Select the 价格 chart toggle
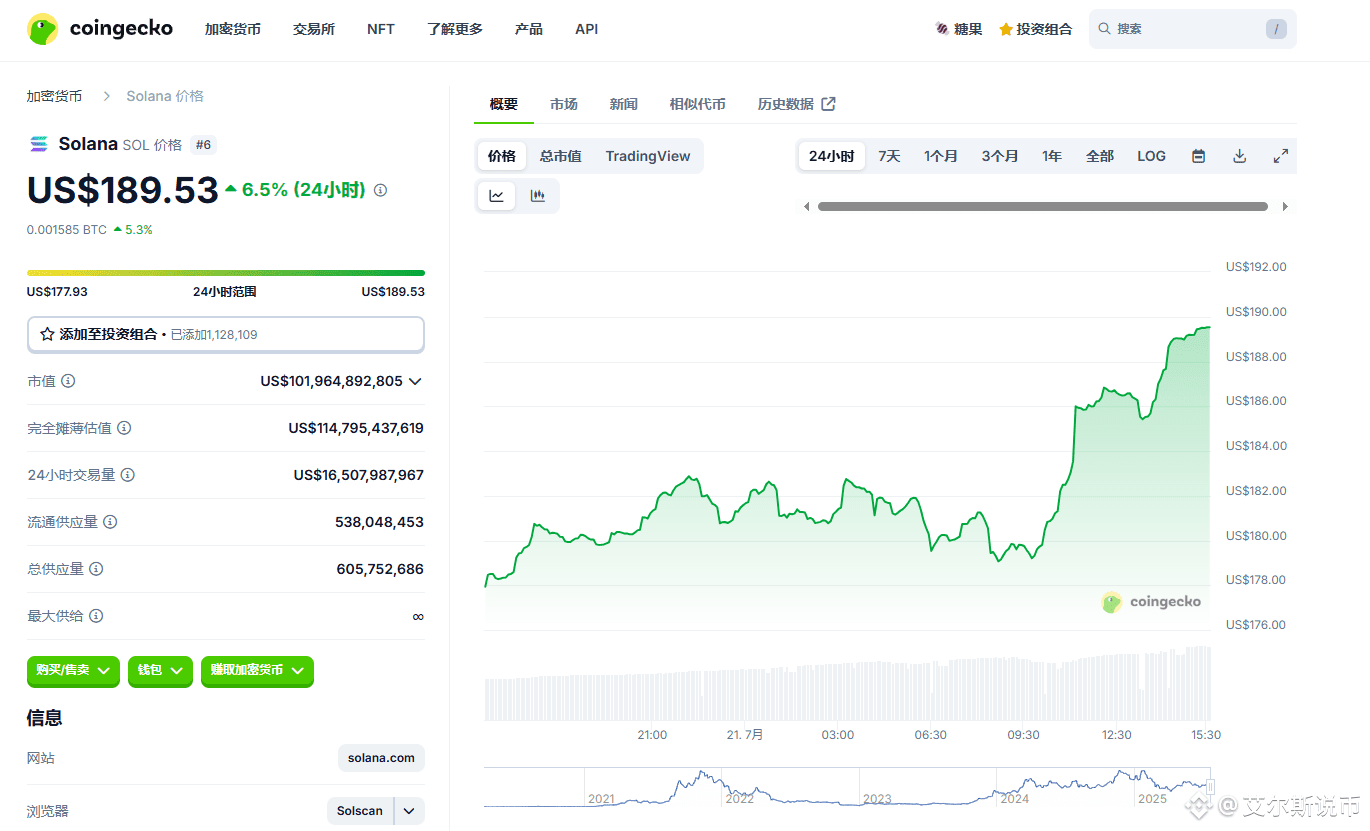The width and height of the screenshot is (1370, 831). (x=502, y=156)
